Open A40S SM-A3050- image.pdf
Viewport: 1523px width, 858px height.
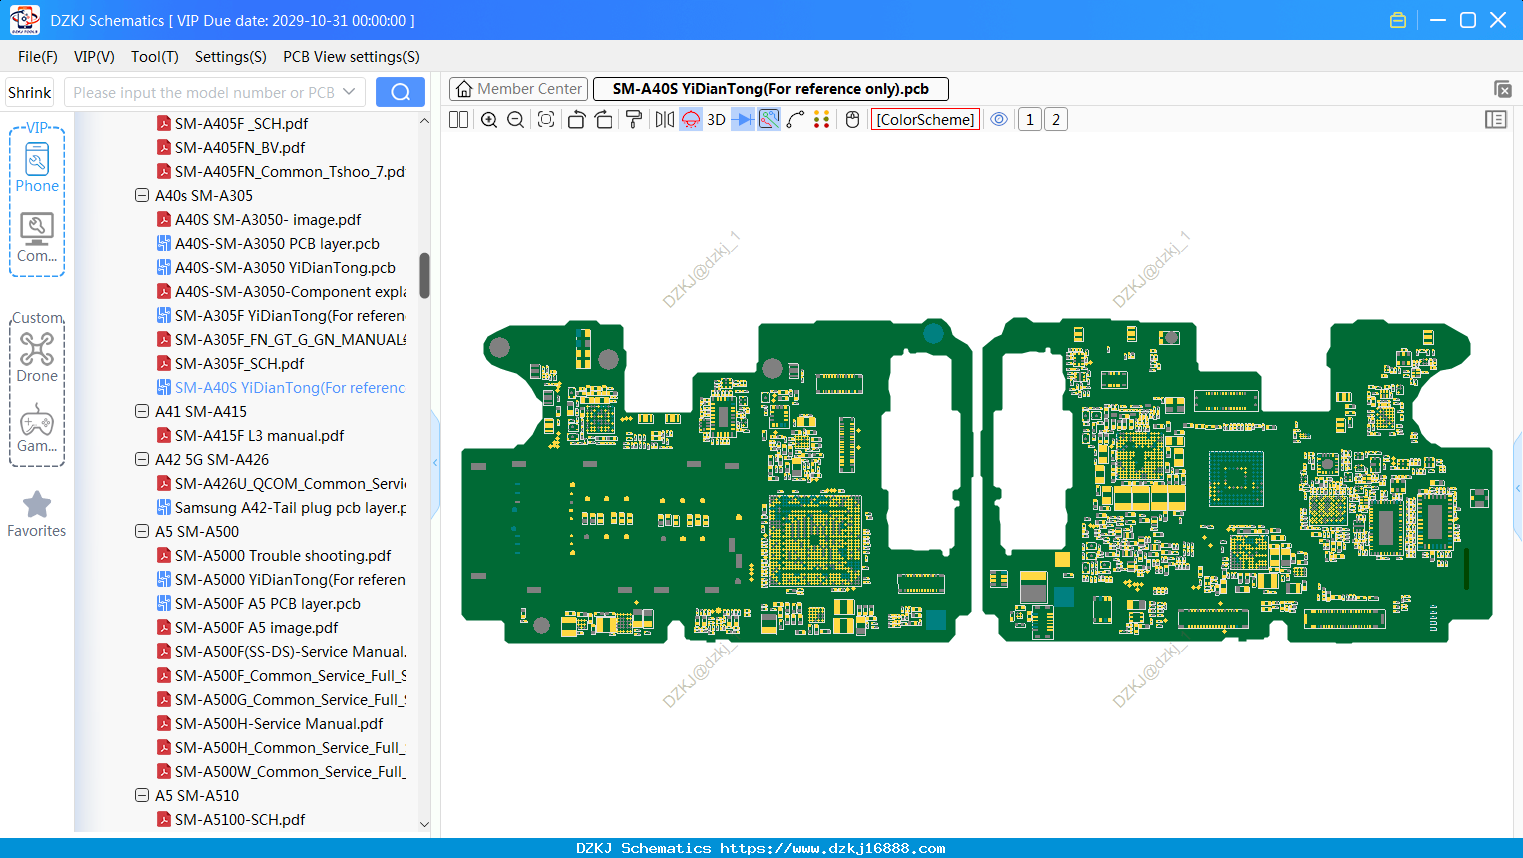268,220
